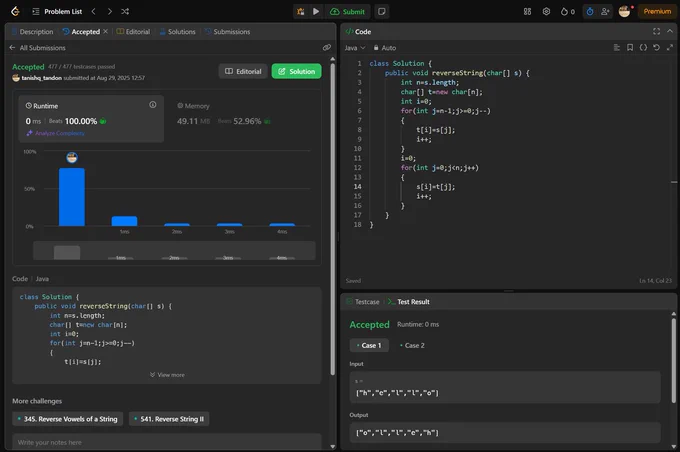The image size is (680, 452).
Task: Click the Ln 14, Col 23 status
Action: (x=655, y=281)
